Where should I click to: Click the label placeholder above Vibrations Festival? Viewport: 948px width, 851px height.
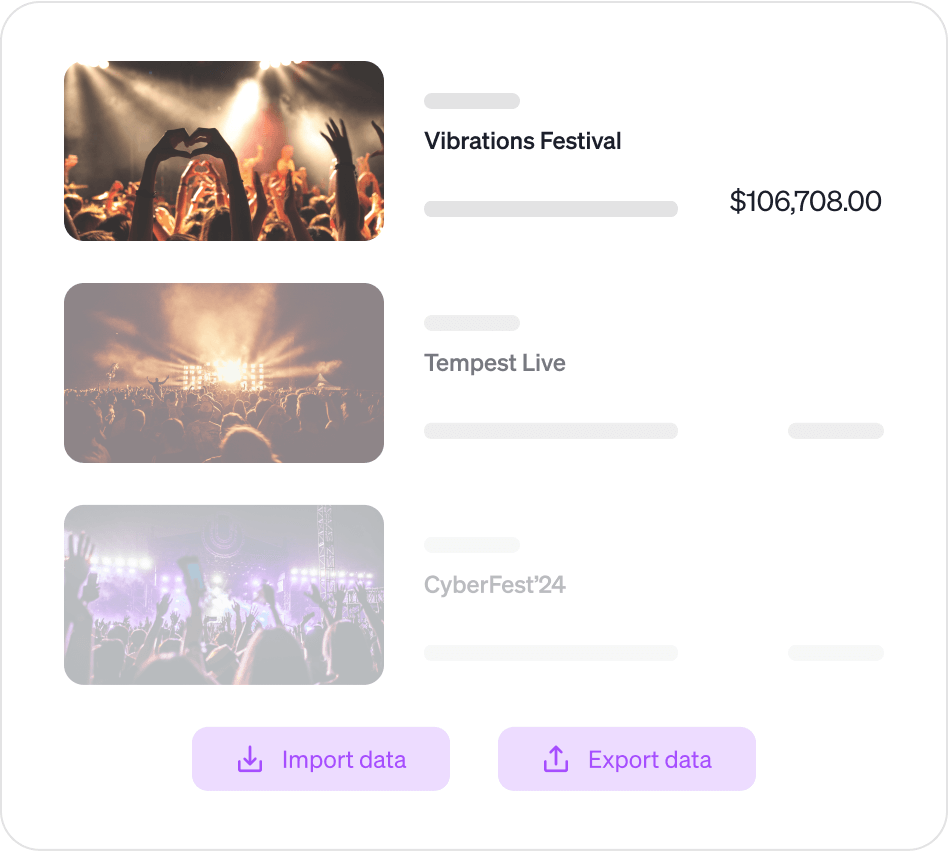[x=471, y=101]
